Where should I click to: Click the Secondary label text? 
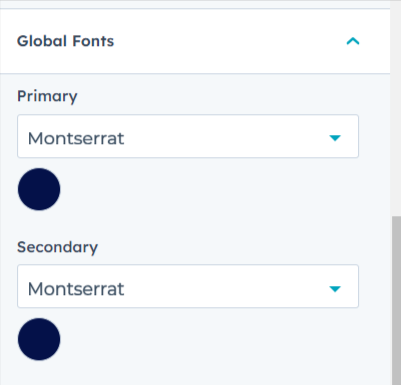57,247
